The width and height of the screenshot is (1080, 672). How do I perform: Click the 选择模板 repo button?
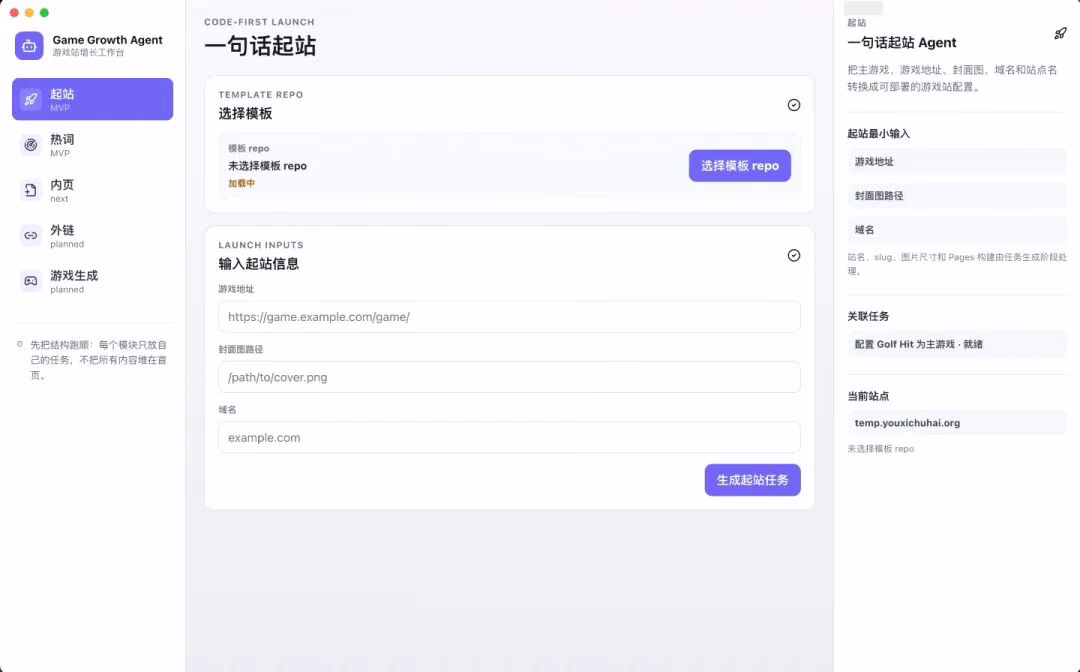coord(740,166)
